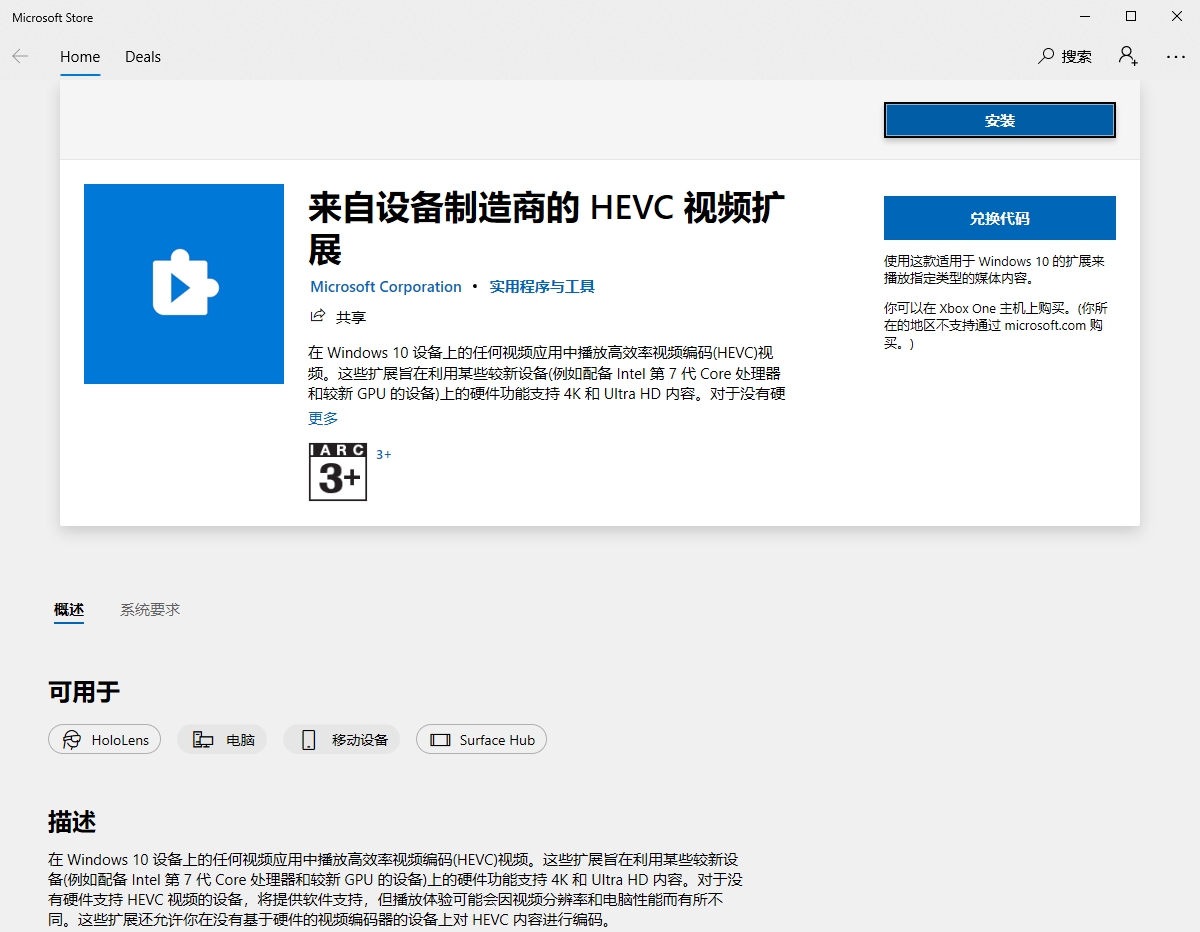Click the share icon beside 共享
This screenshot has height=932, width=1200.
click(318, 316)
